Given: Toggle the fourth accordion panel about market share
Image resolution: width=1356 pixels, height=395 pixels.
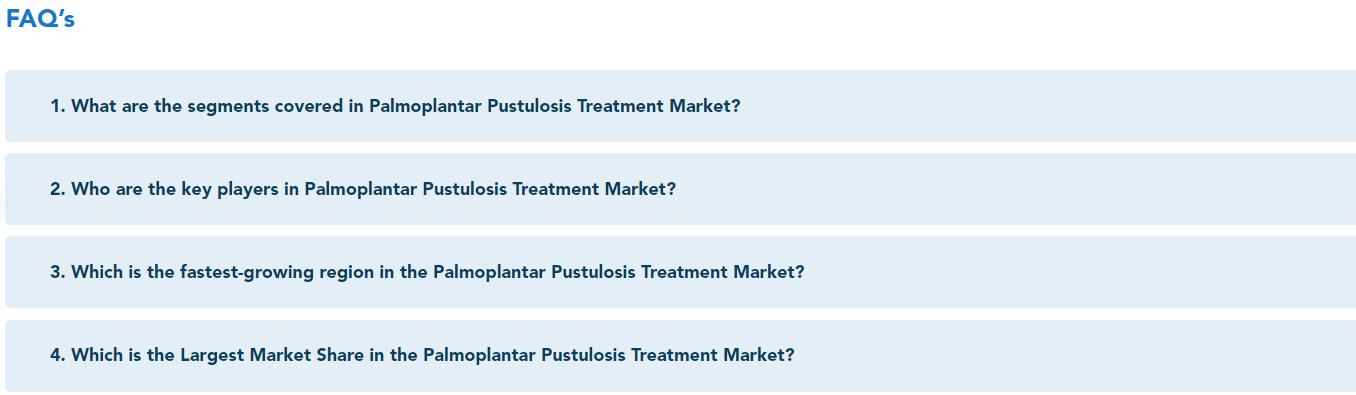Looking at the screenshot, I should point(680,355).
